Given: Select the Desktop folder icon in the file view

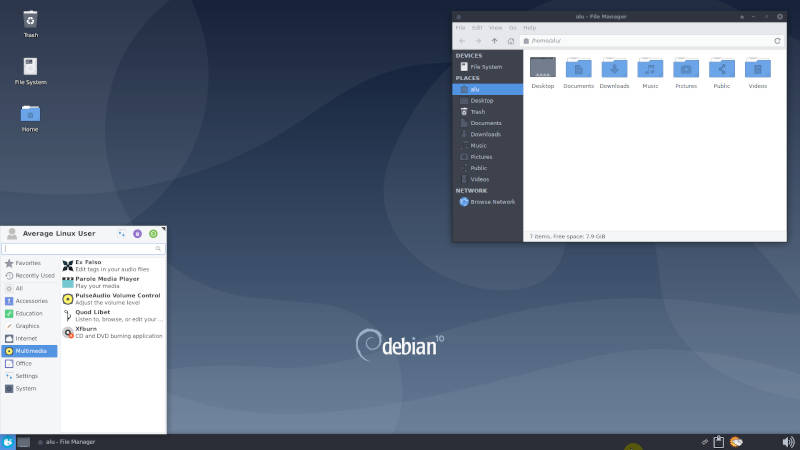Looking at the screenshot, I should pyautogui.click(x=543, y=67).
